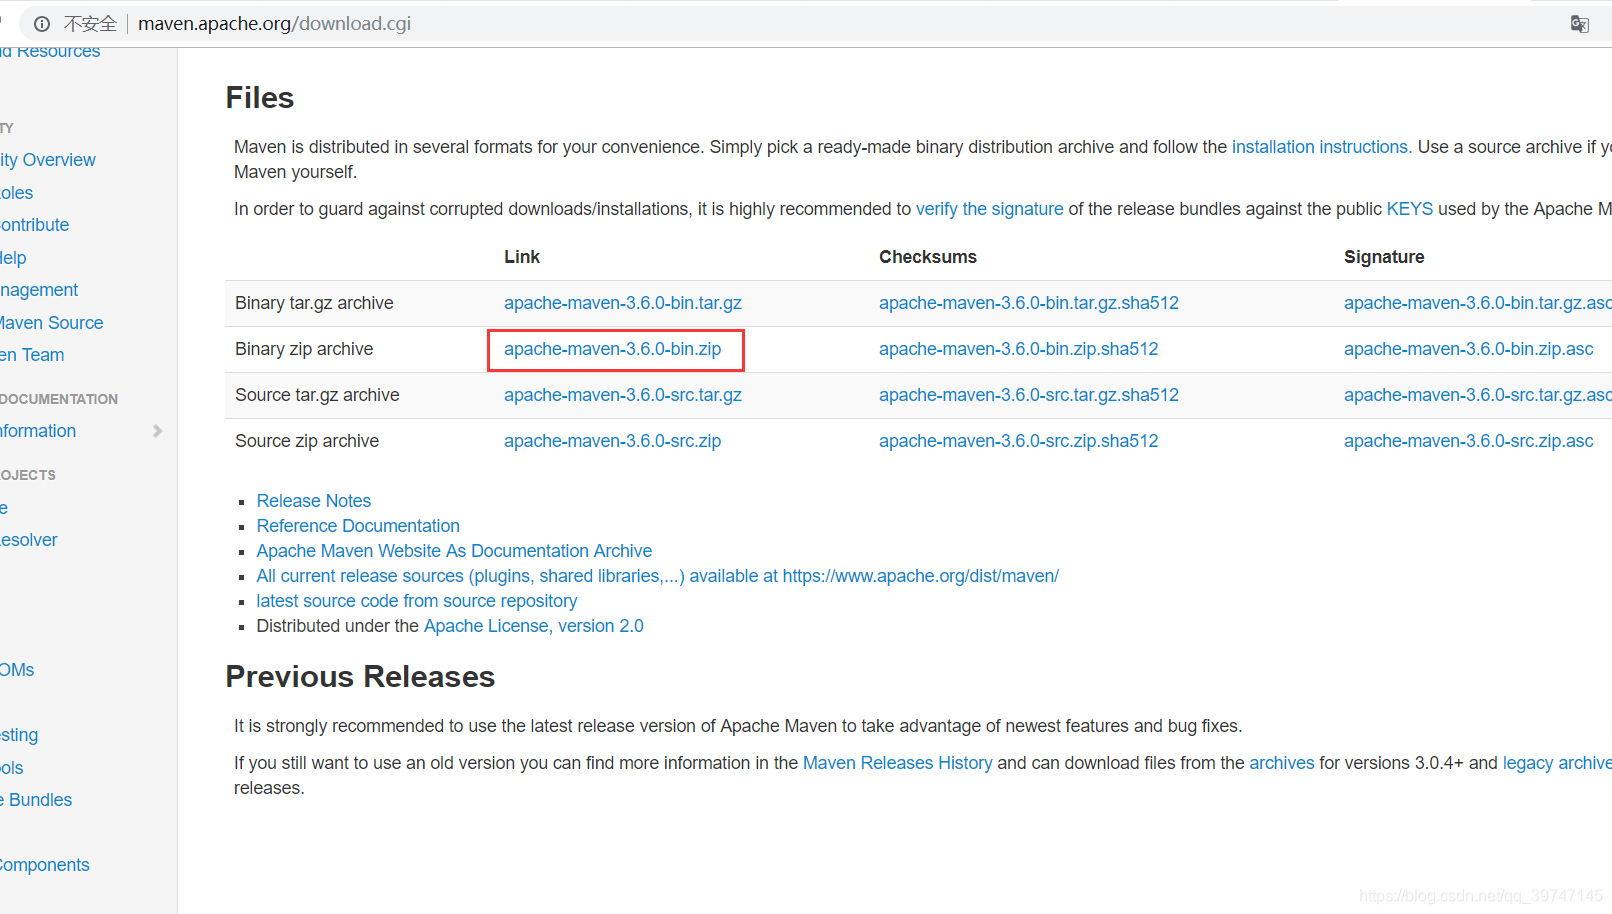Image resolution: width=1612 pixels, height=914 pixels.
Task: Click the Source zip archive row label
Action: click(307, 441)
